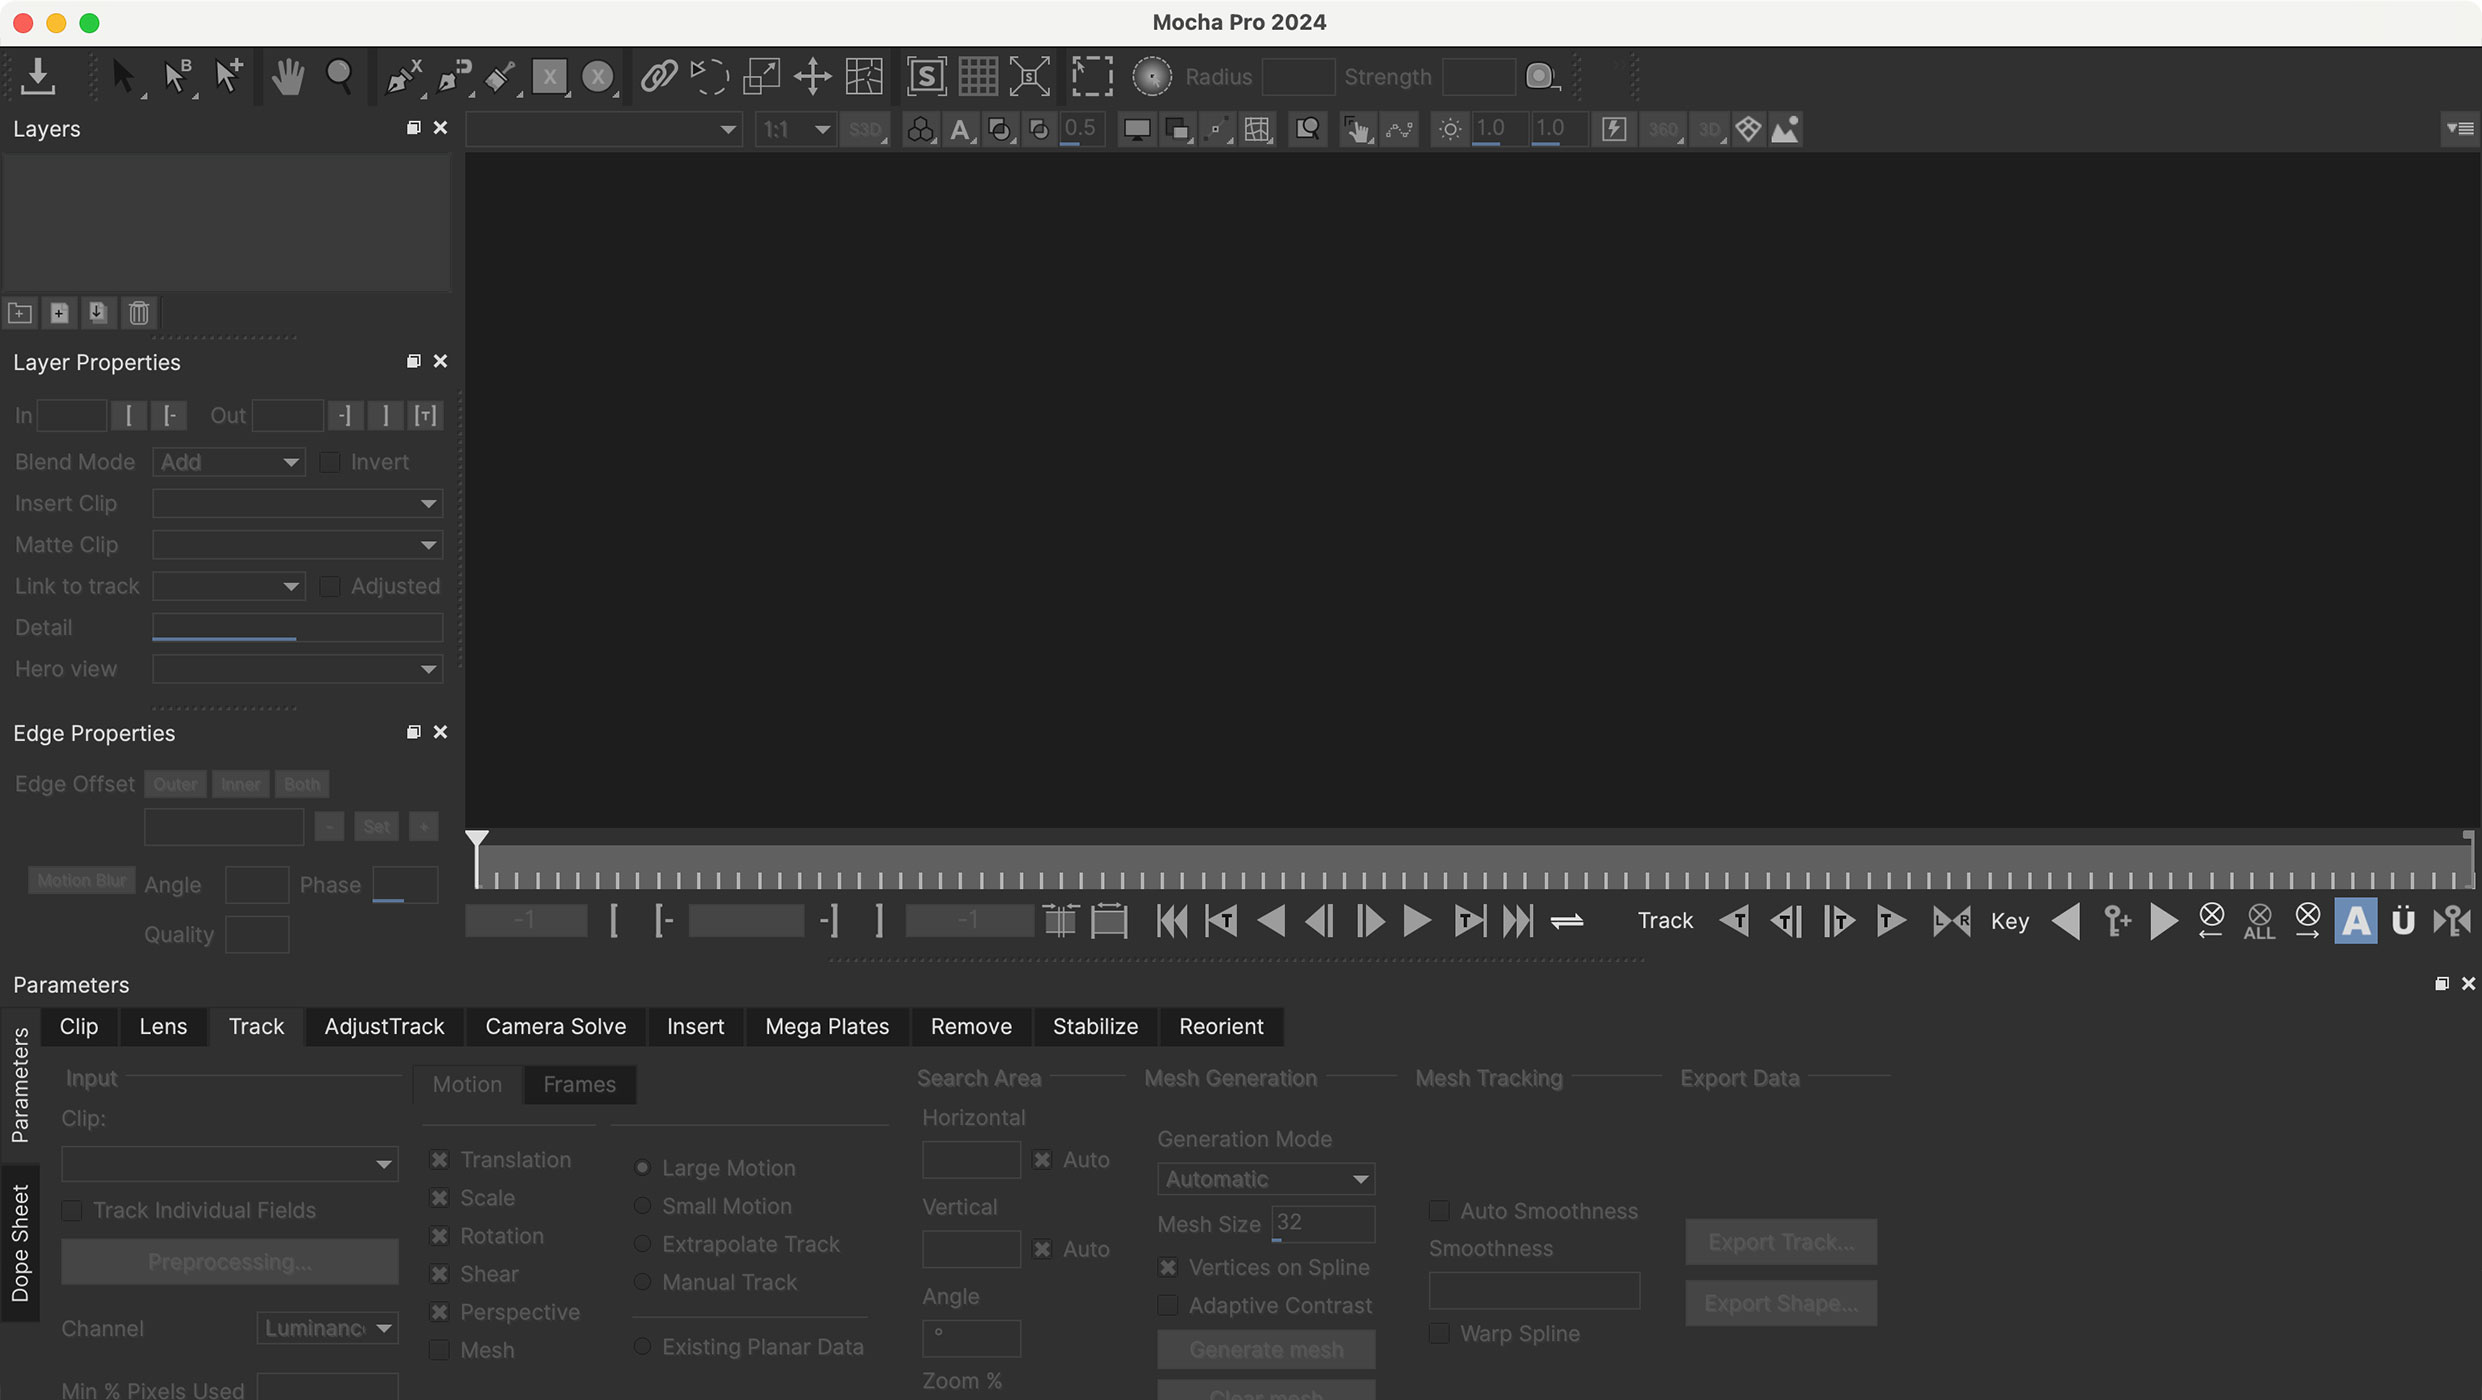This screenshot has width=2482, height=1400.
Task: Open the Hero view dropdown
Action: coord(297,669)
